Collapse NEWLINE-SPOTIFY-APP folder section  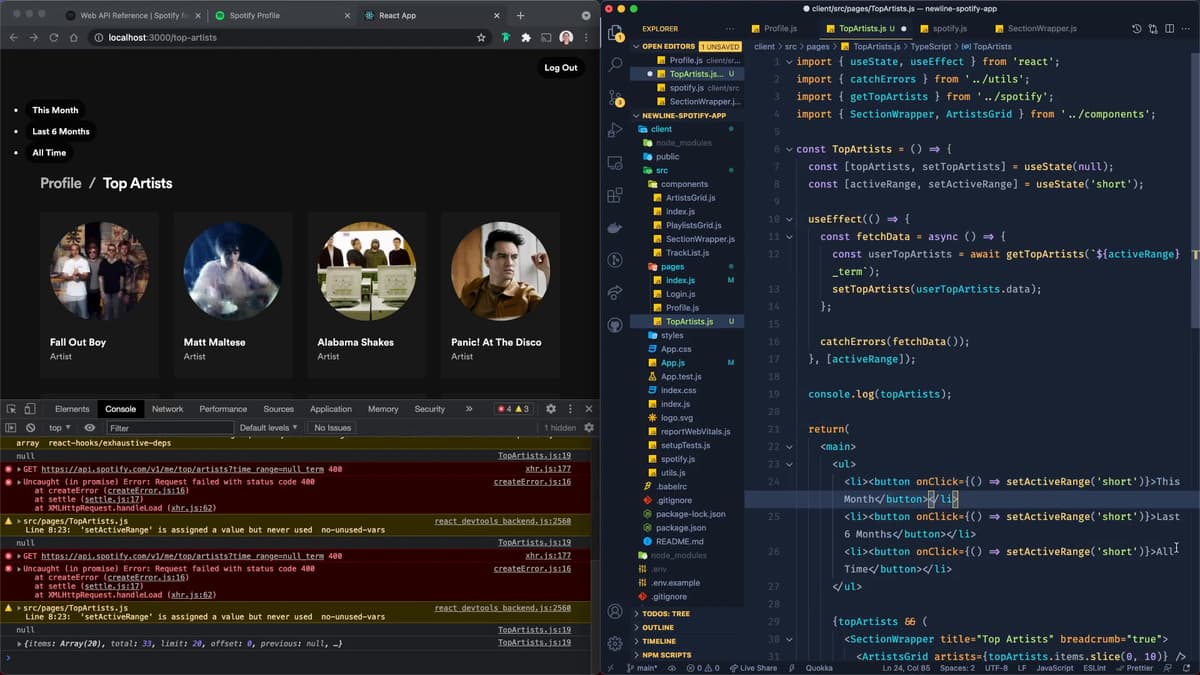tap(686, 115)
